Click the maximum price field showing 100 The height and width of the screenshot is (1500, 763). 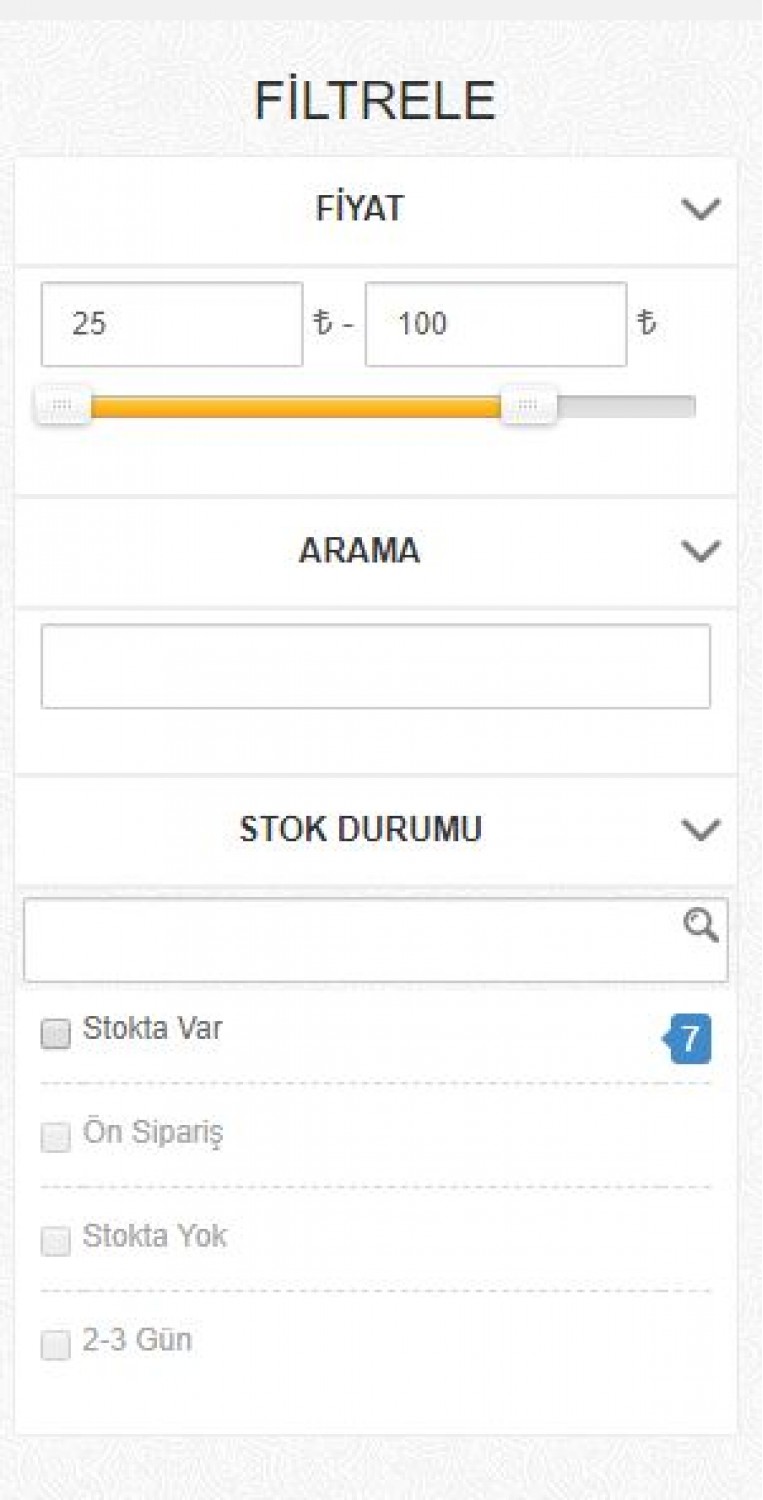point(496,324)
